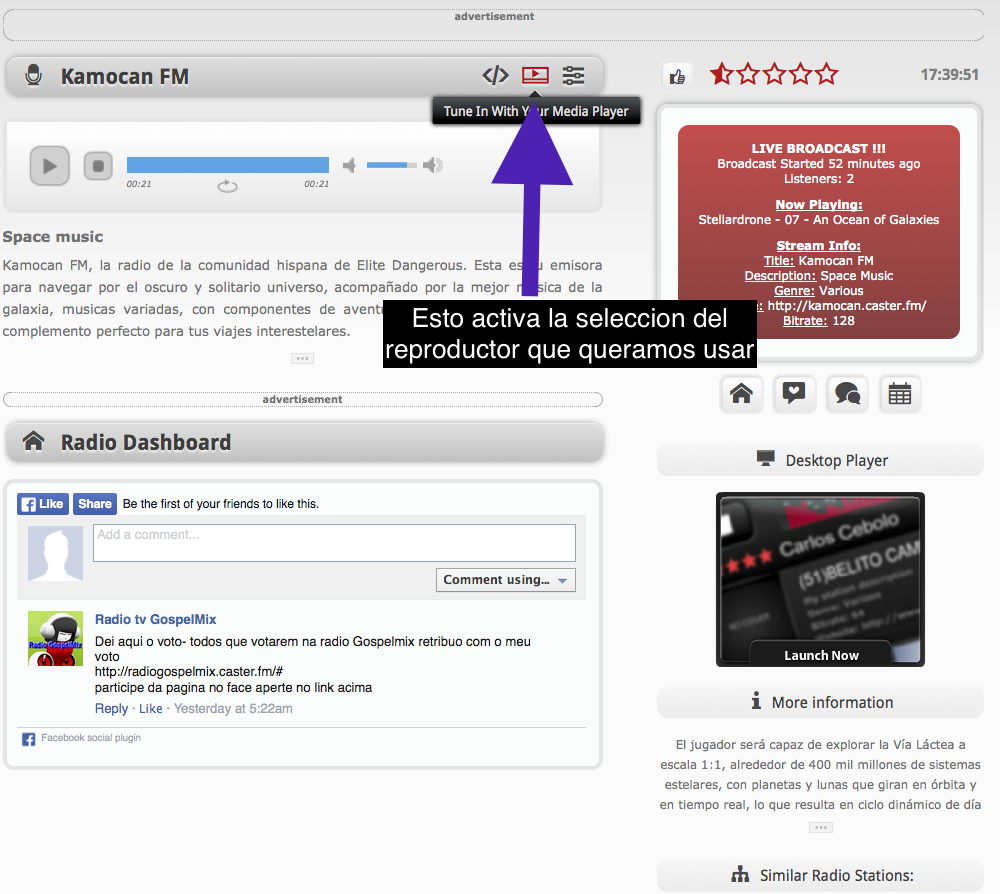Click the Space music heading
Image resolution: width=1000 pixels, height=894 pixels.
(53, 237)
